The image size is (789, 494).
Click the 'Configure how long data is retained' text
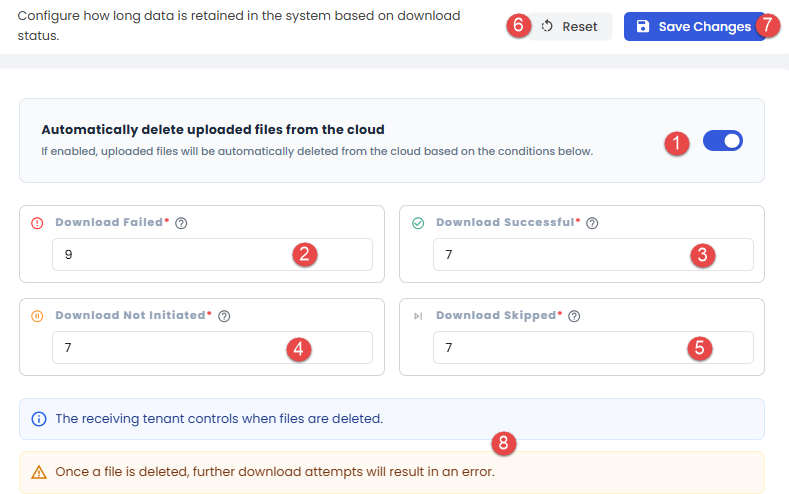(239, 26)
